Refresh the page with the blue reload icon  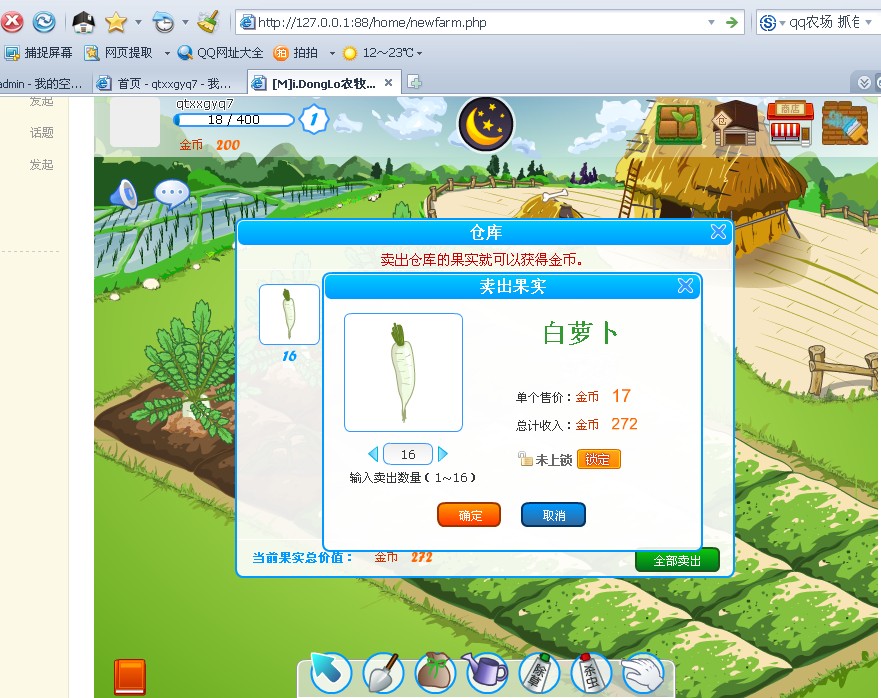(x=44, y=22)
